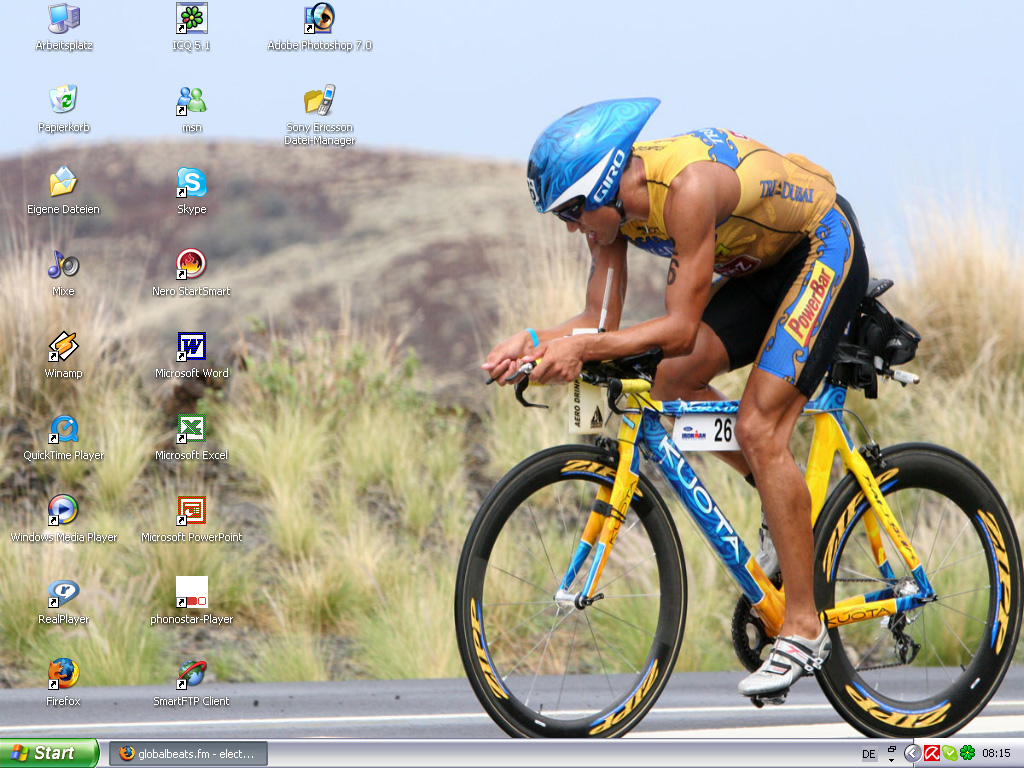Open the DE language bar selector
The width and height of the screenshot is (1024, 768).
(869, 754)
